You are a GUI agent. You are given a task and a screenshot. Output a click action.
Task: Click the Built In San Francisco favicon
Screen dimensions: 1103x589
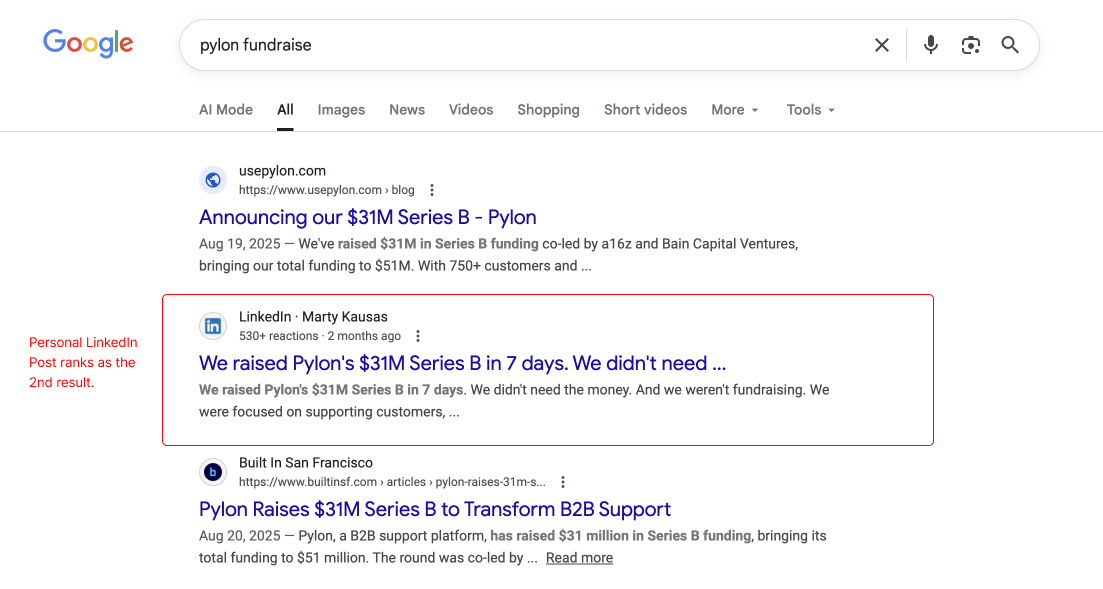pos(212,472)
